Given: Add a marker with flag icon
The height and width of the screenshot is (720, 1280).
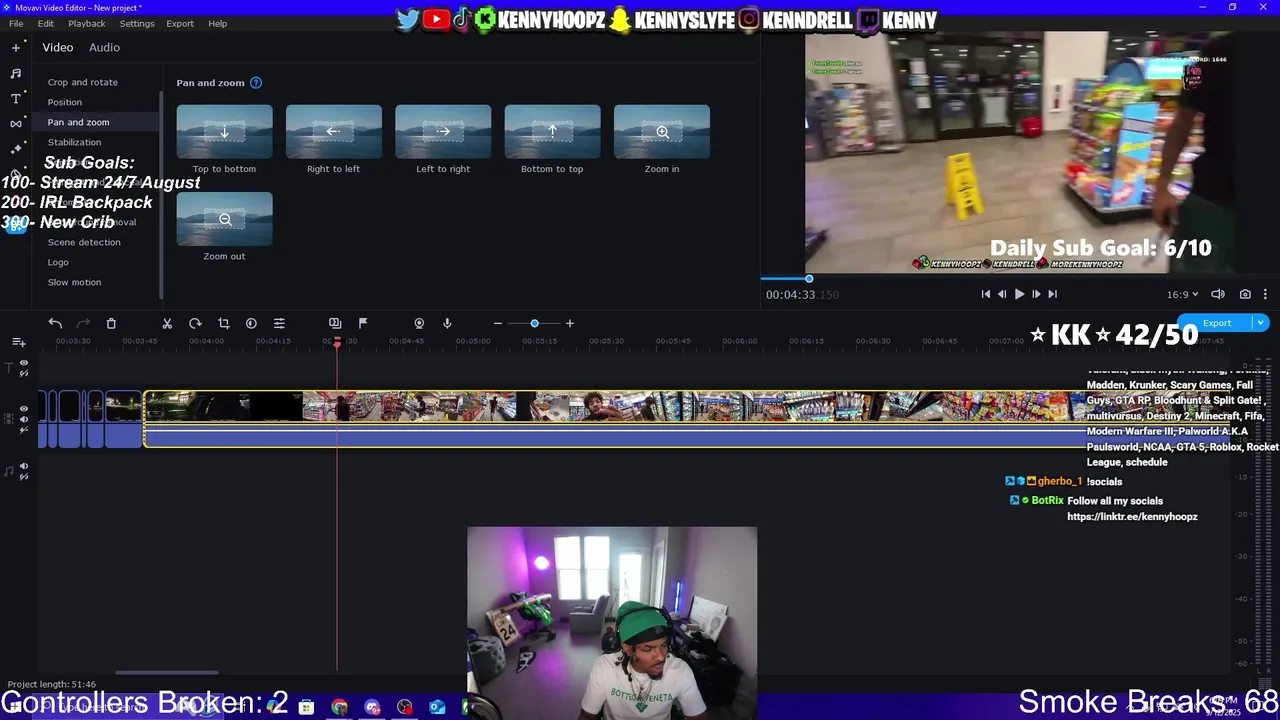Looking at the screenshot, I should click(x=363, y=323).
